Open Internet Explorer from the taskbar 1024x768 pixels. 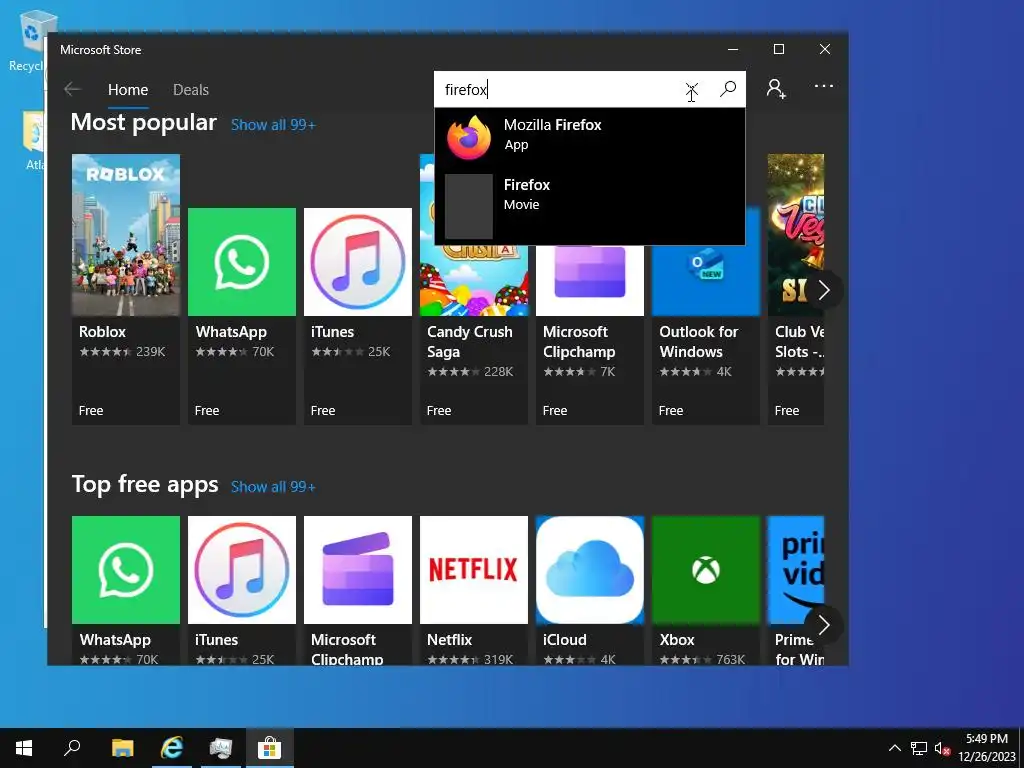pos(172,748)
